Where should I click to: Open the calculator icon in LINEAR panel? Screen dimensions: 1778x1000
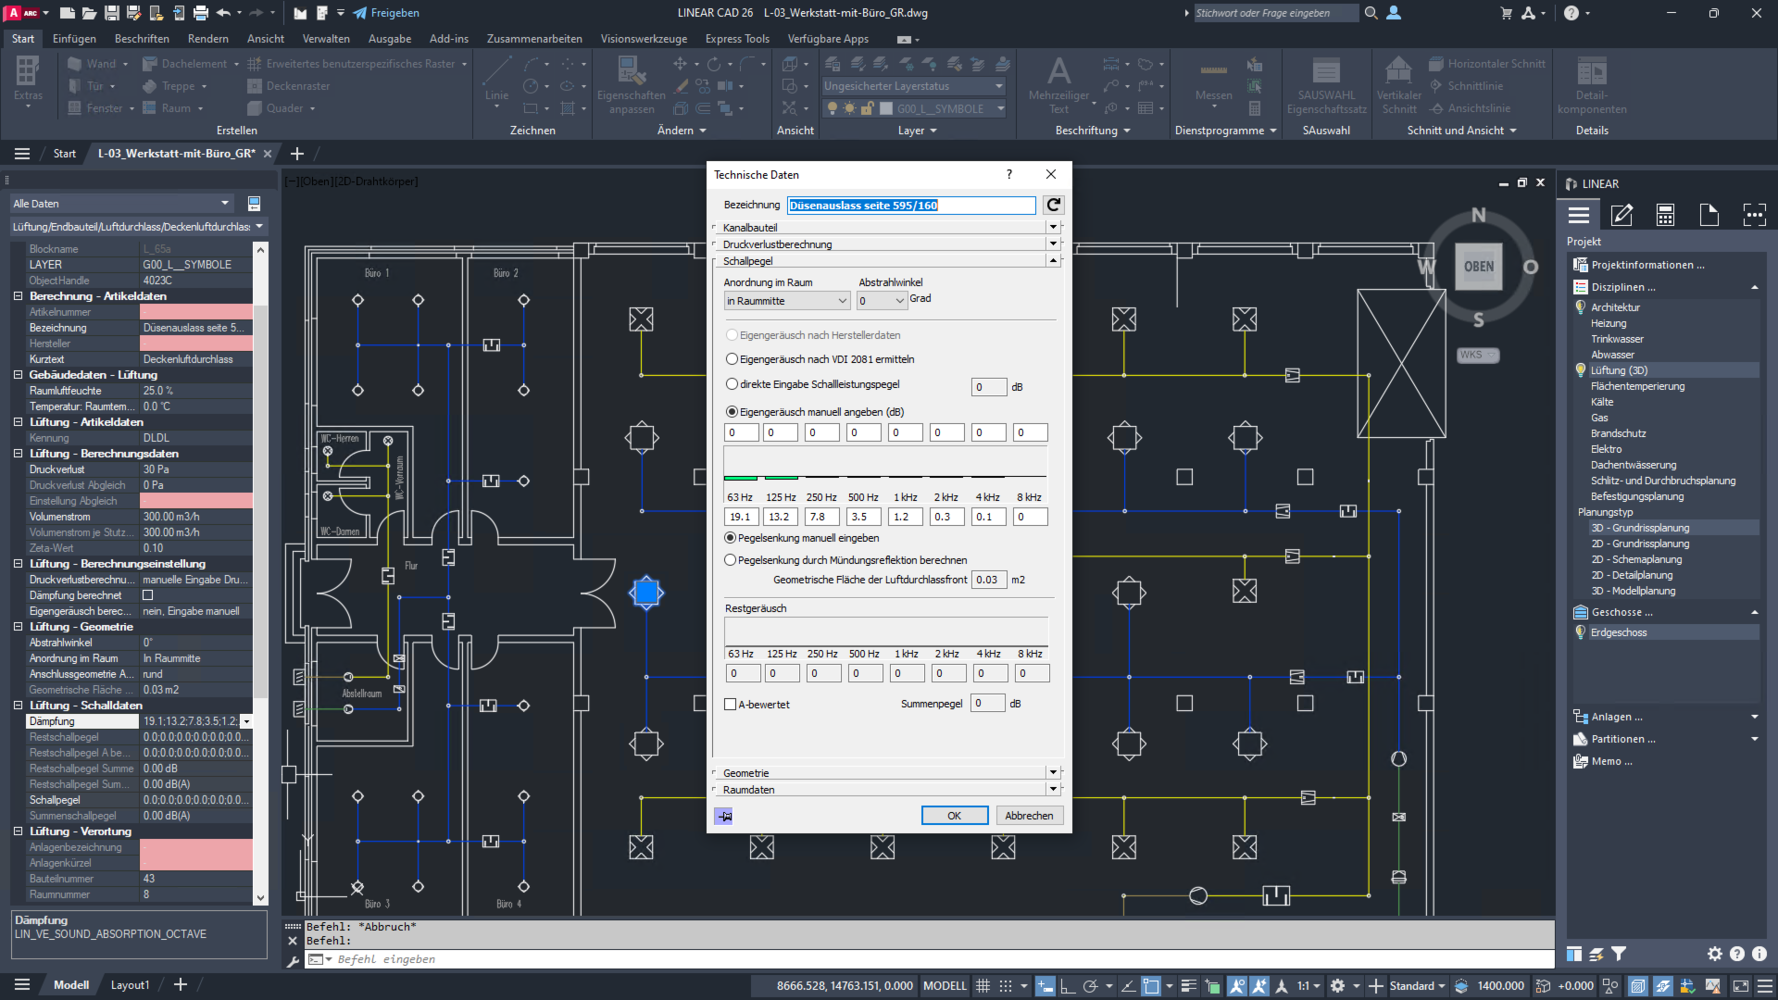pos(1665,215)
